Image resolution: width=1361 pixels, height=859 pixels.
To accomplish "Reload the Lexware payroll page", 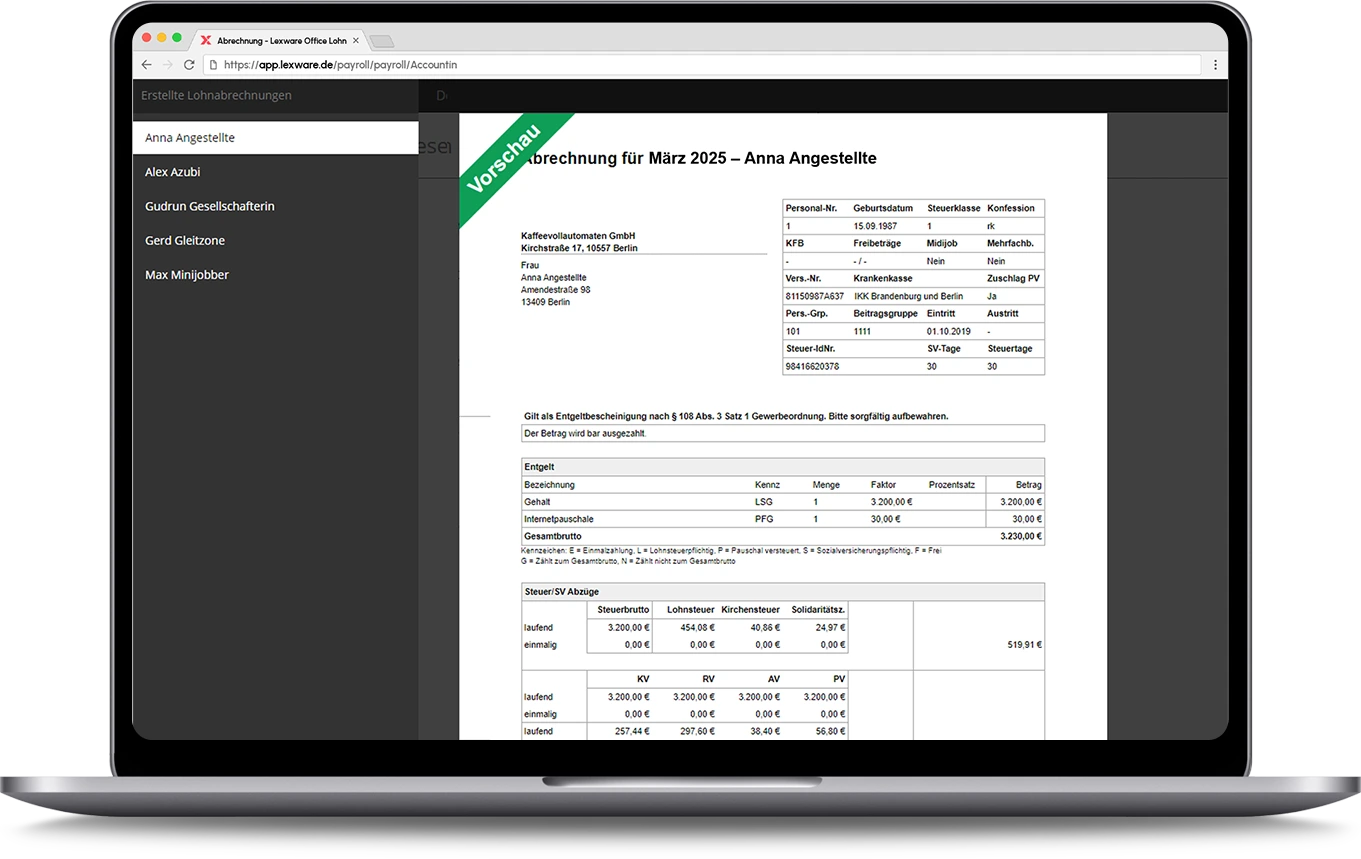I will [x=189, y=65].
